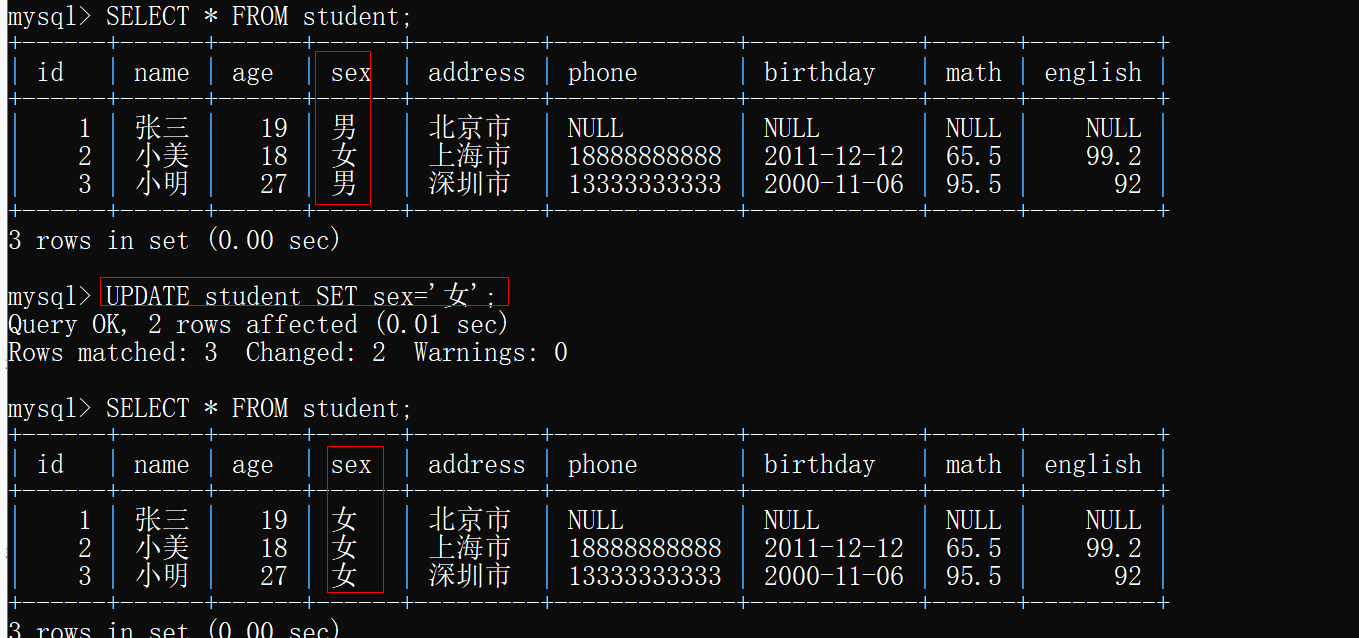Image resolution: width=1359 pixels, height=638 pixels.
Task: Click phone 13333333333 in the second table
Action: tap(644, 576)
